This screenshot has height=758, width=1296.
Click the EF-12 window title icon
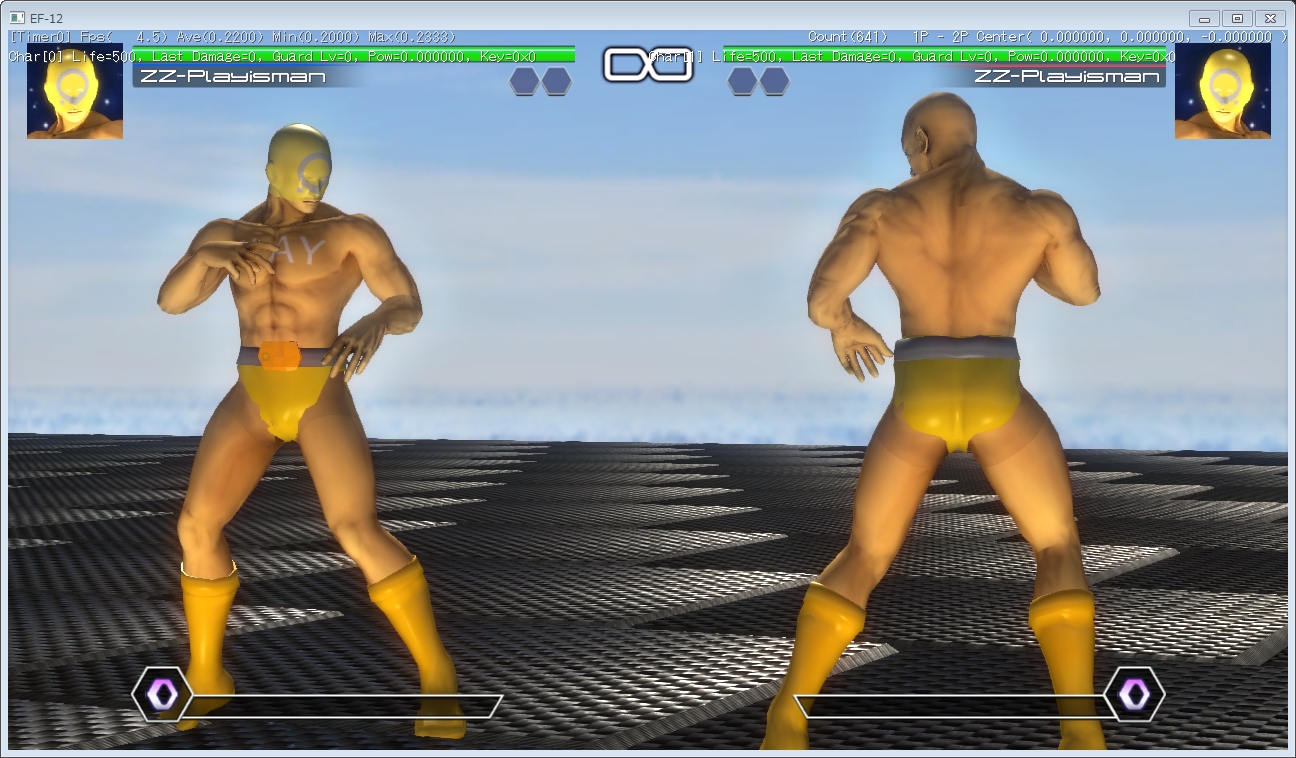[17, 18]
